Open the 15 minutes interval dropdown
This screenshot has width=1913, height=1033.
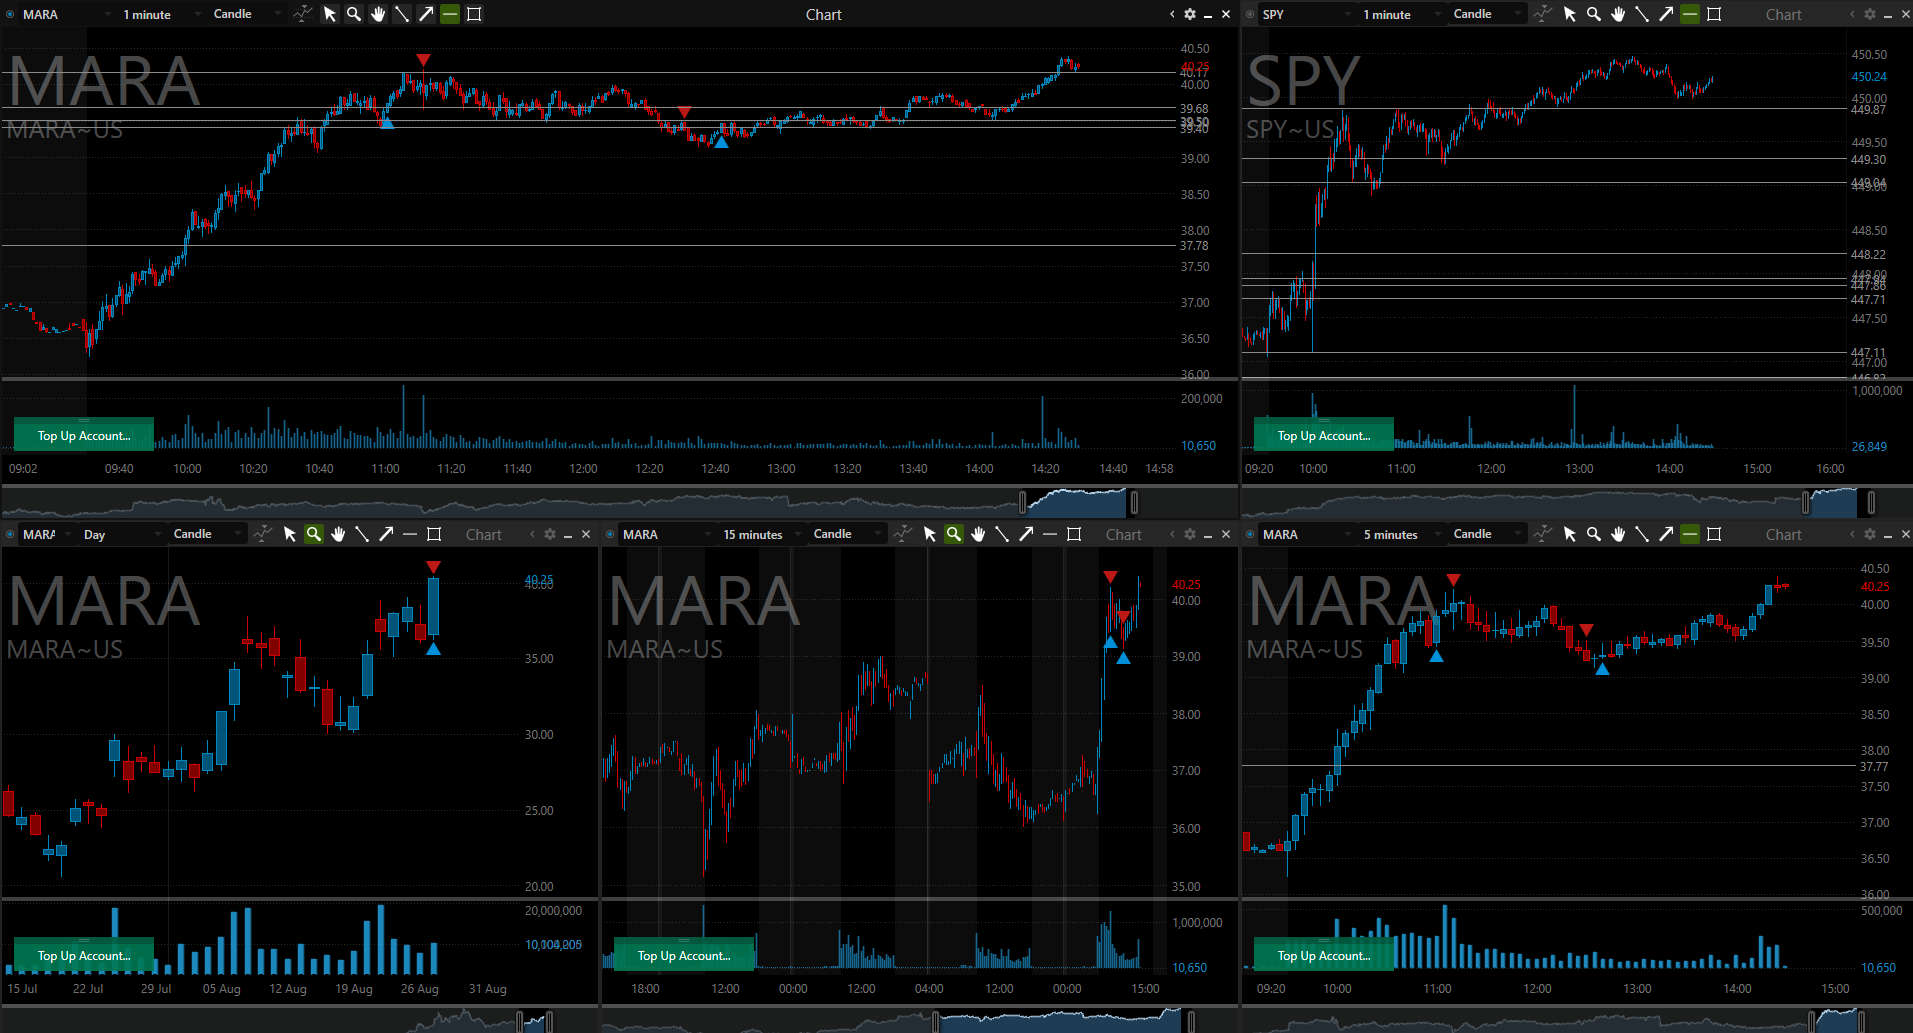[761, 534]
